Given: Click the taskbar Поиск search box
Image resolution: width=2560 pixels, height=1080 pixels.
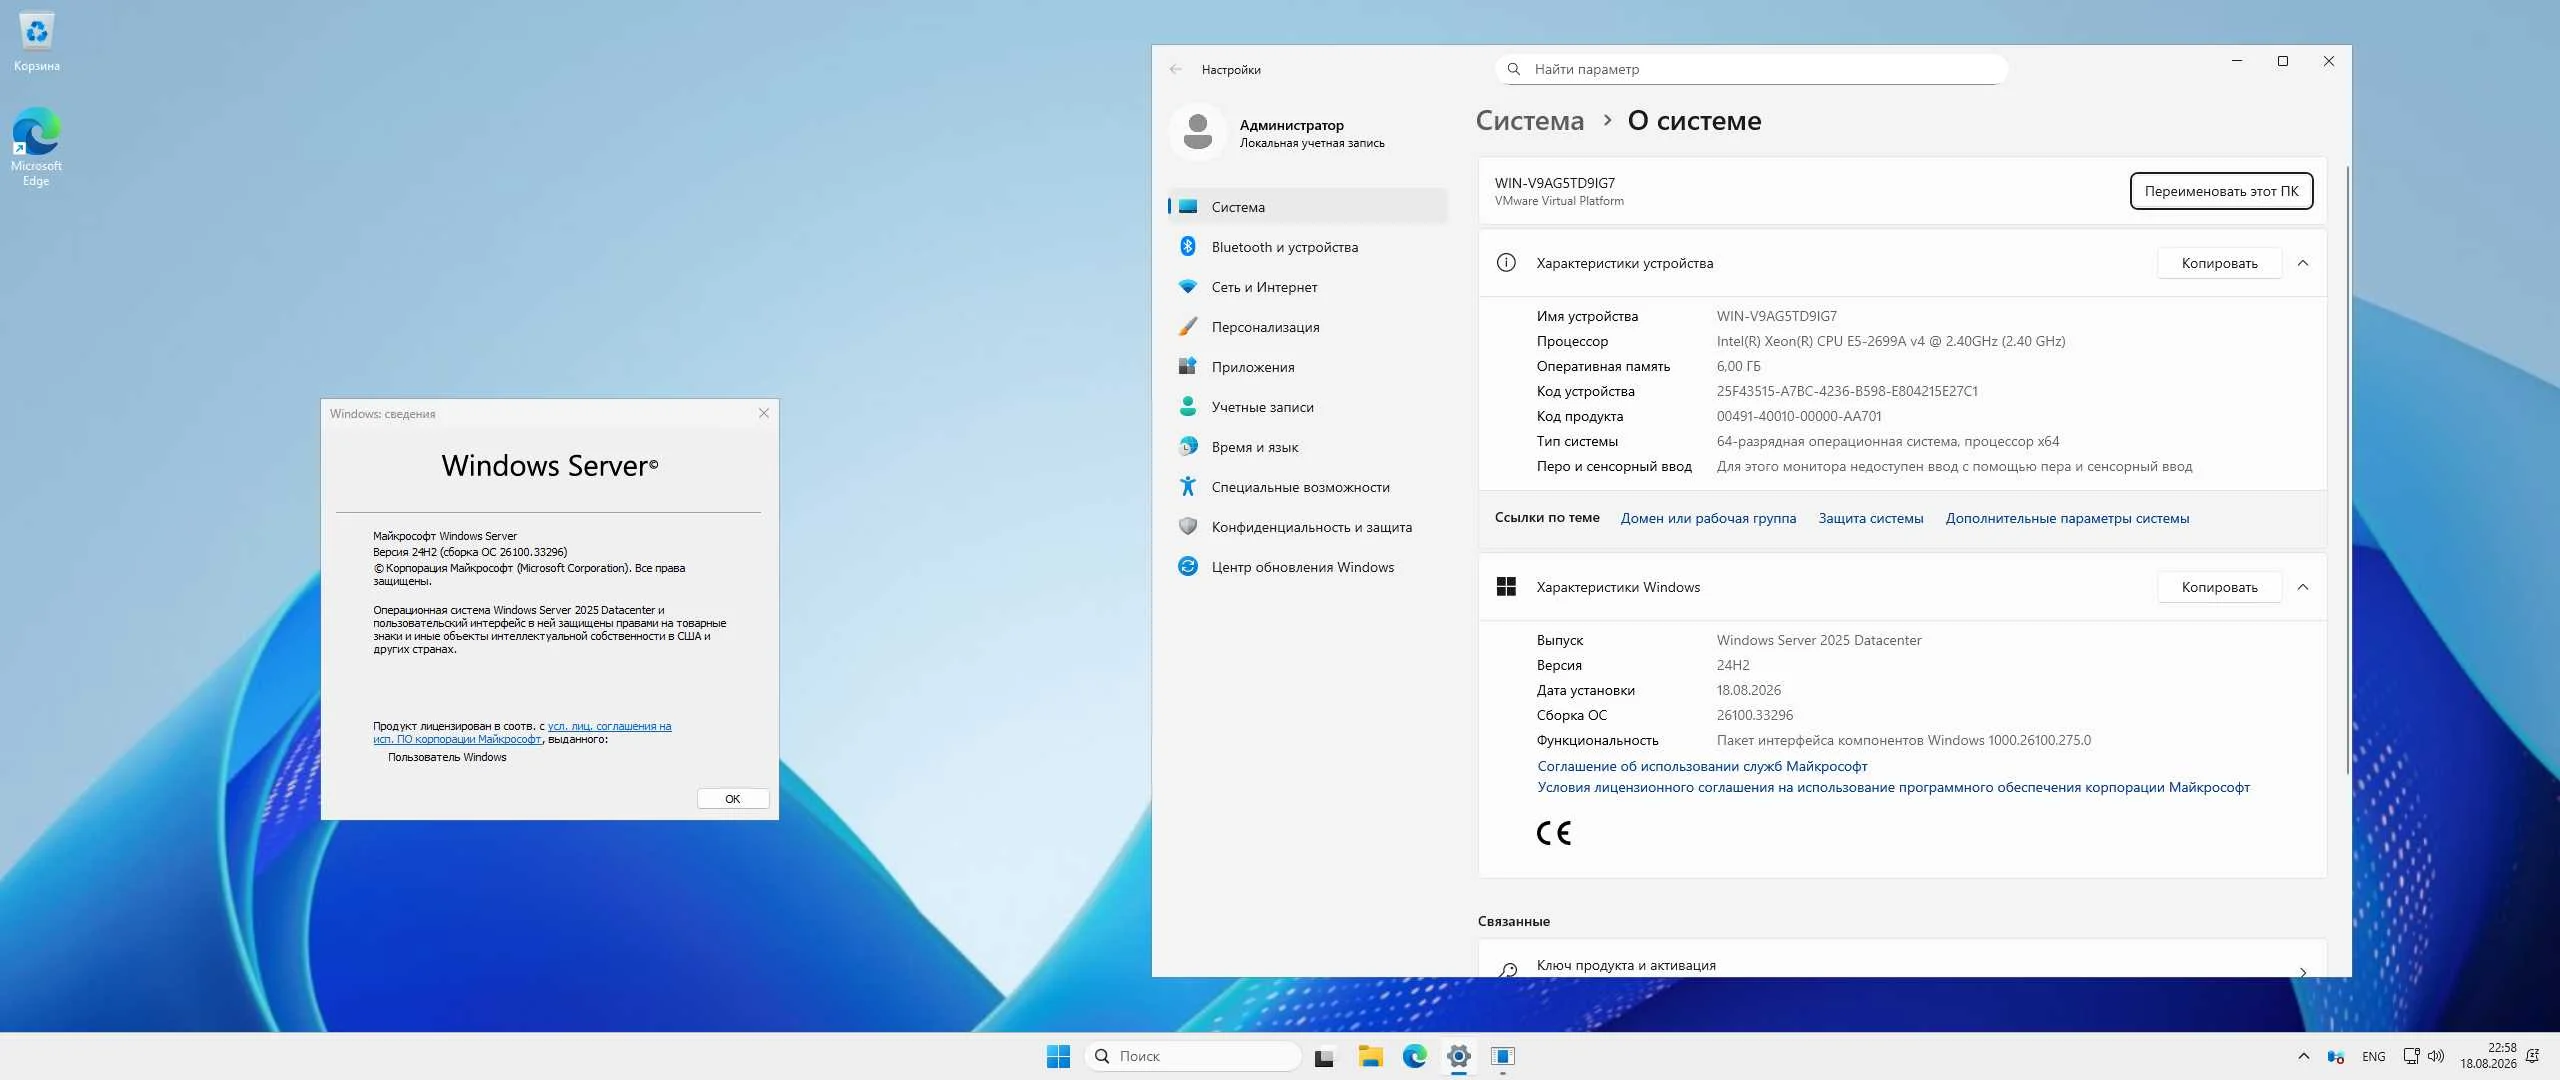Looking at the screenshot, I should pyautogui.click(x=1193, y=1056).
